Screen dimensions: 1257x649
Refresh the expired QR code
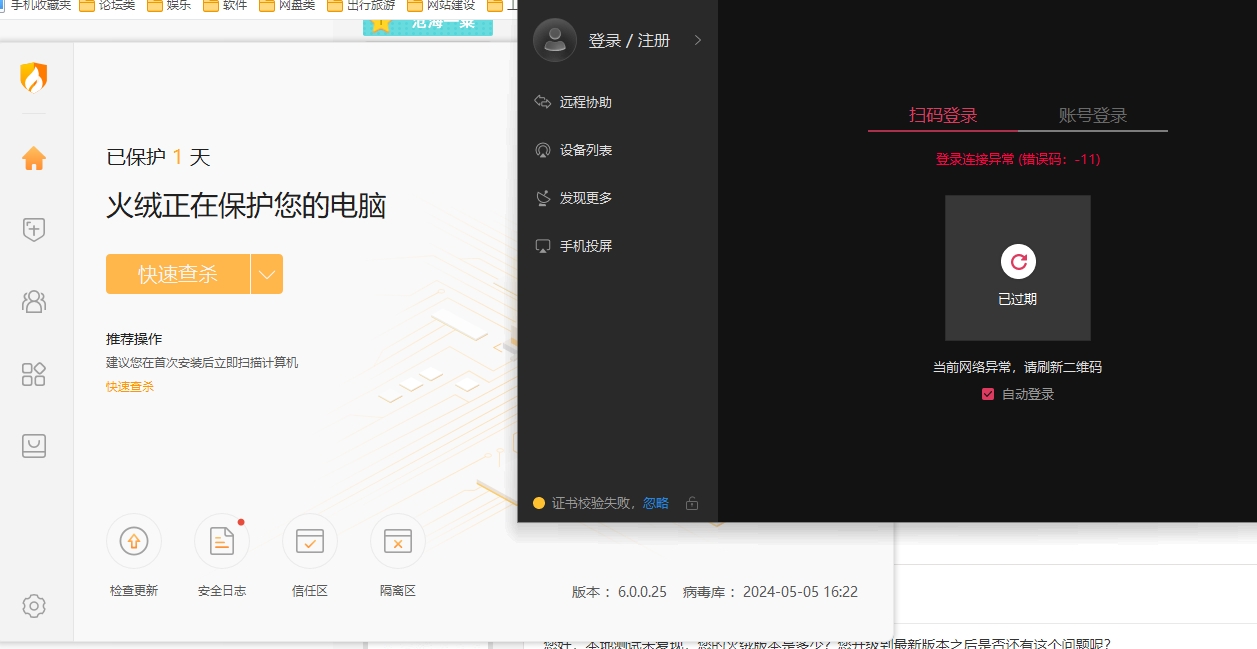coord(1017,262)
